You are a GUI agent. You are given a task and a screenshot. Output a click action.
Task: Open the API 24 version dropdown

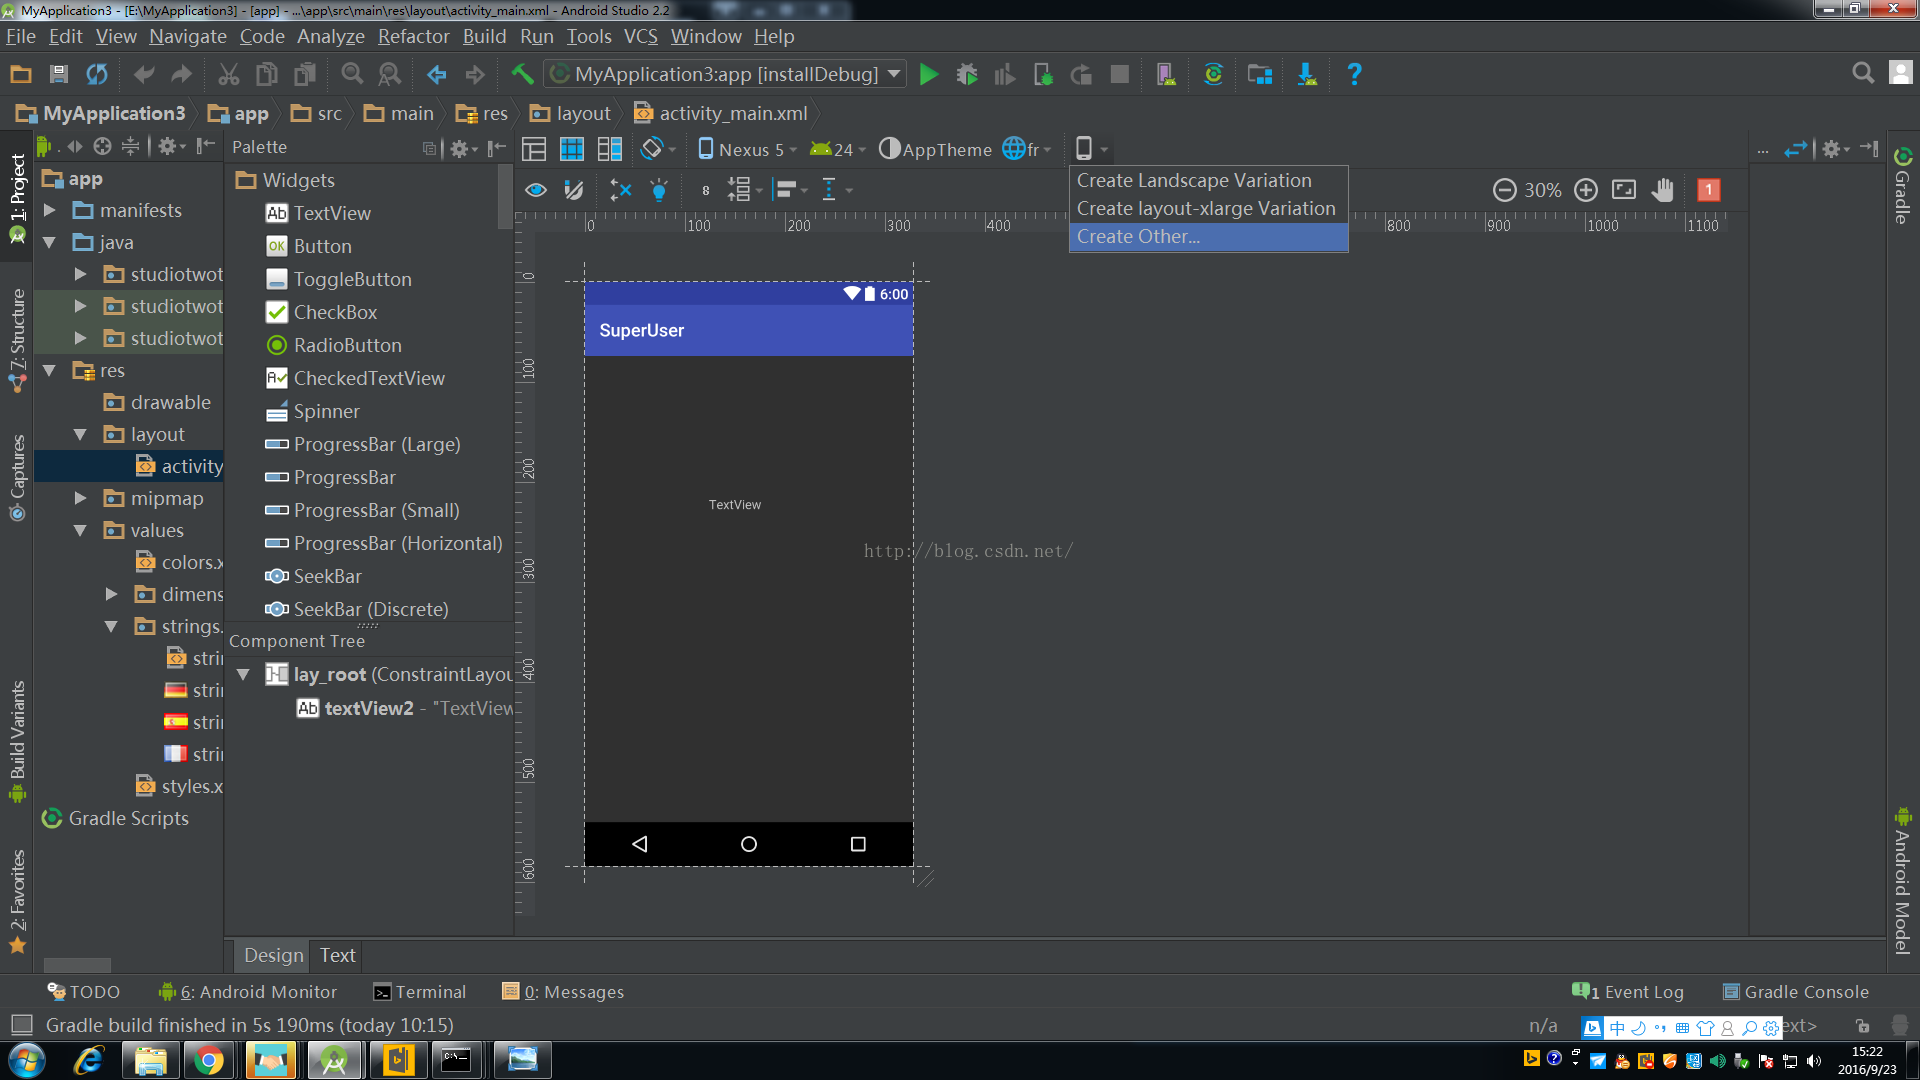click(x=838, y=149)
